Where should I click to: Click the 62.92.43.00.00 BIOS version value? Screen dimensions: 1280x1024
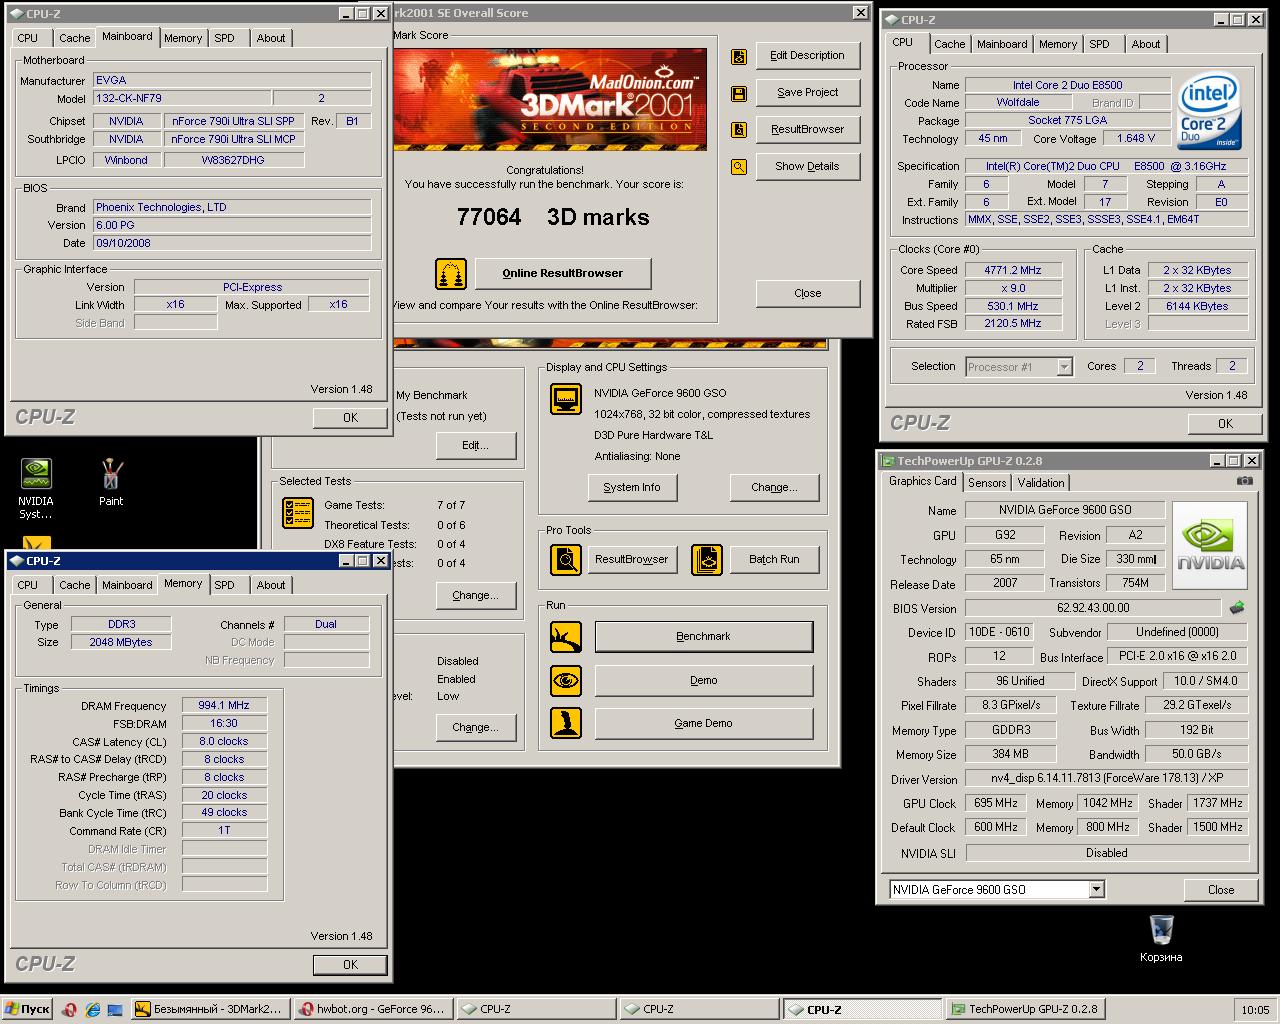[1093, 607]
